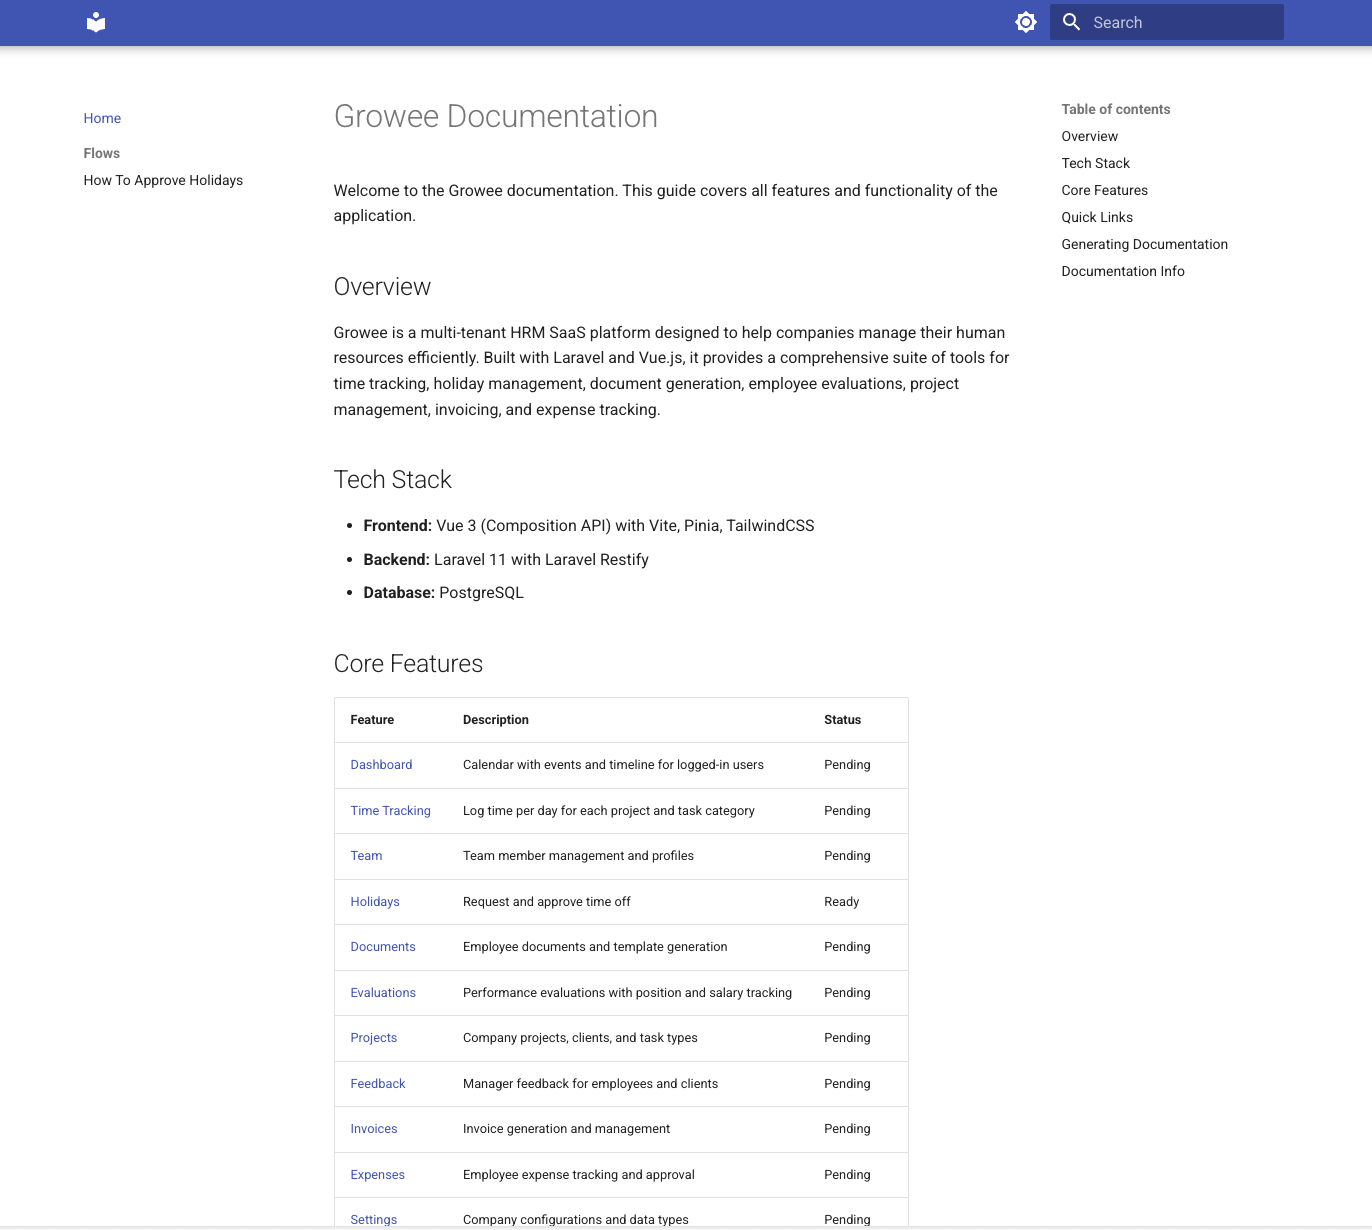
Task: Click 'Invoice generation and management' description
Action: (x=566, y=1129)
